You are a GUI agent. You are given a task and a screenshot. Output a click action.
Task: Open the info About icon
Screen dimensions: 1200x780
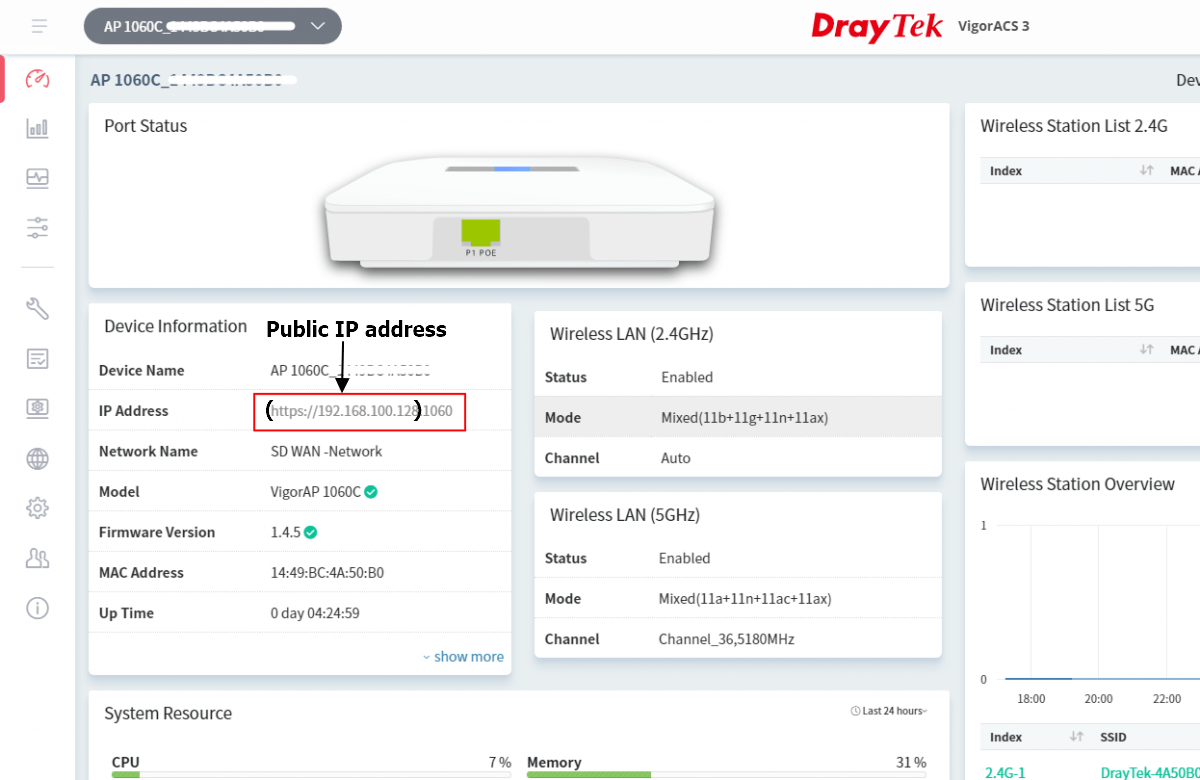(38, 608)
